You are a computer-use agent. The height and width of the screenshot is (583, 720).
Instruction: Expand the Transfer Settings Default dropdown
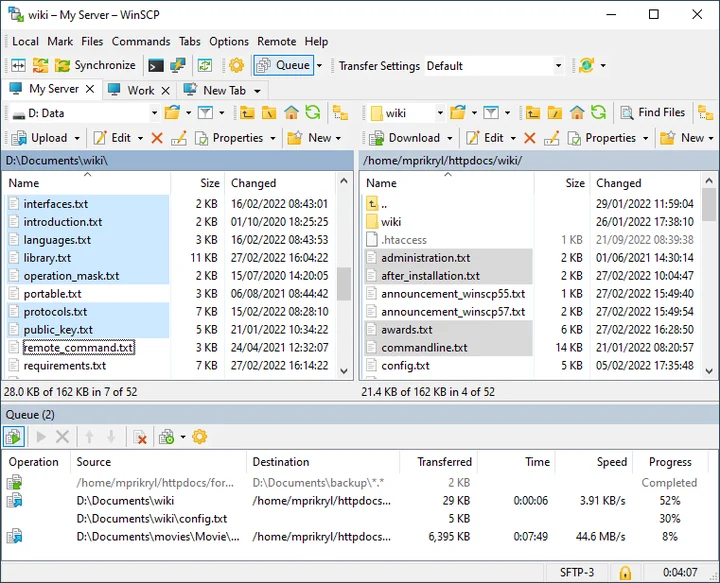(558, 66)
